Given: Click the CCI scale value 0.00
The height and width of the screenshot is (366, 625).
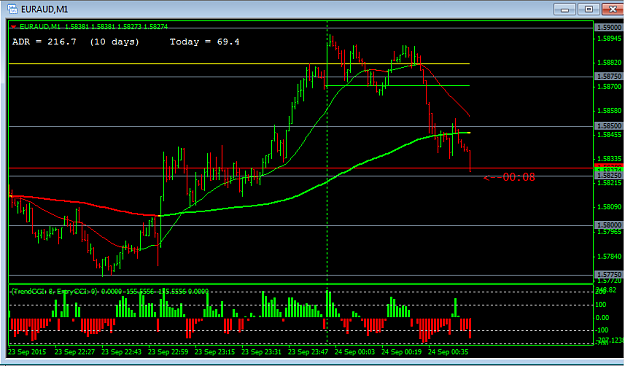Looking at the screenshot, I should (602, 318).
